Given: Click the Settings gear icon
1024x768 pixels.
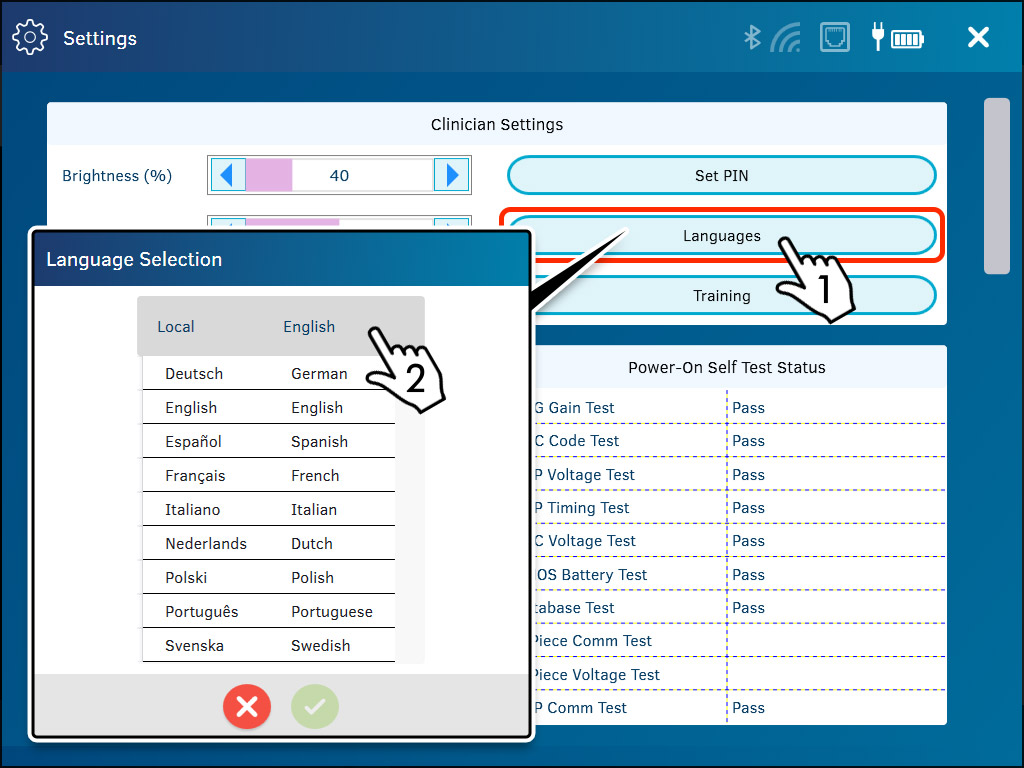Looking at the screenshot, I should click(30, 38).
